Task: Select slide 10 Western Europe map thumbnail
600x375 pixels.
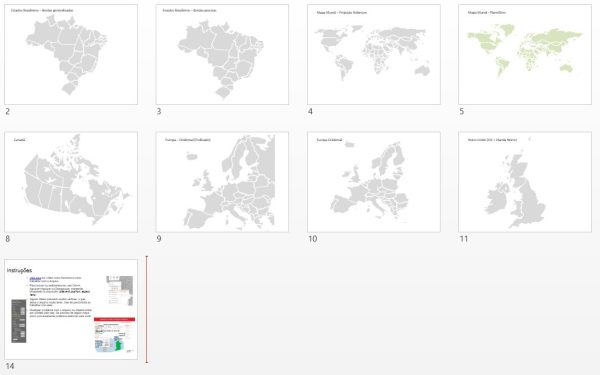Action: tap(374, 182)
